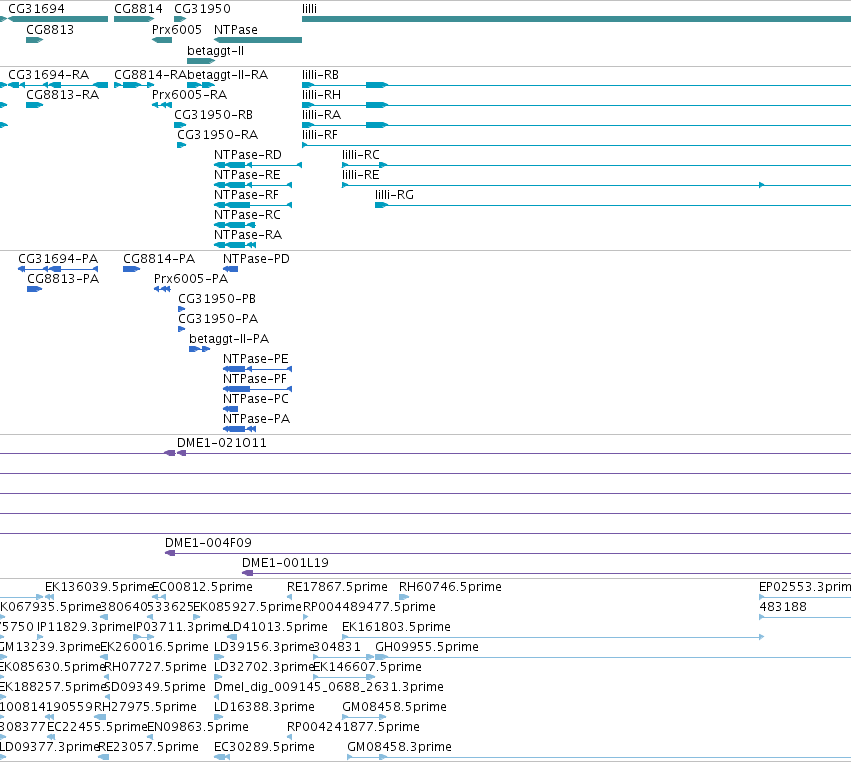Click the CG31694-PA protein label
The height and width of the screenshot is (762, 851).
pyautogui.click(x=58, y=259)
